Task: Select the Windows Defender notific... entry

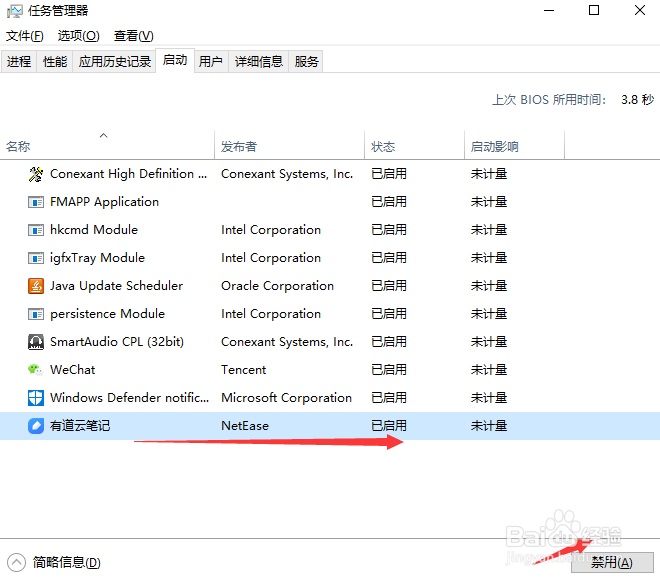Action: pyautogui.click(x=129, y=397)
